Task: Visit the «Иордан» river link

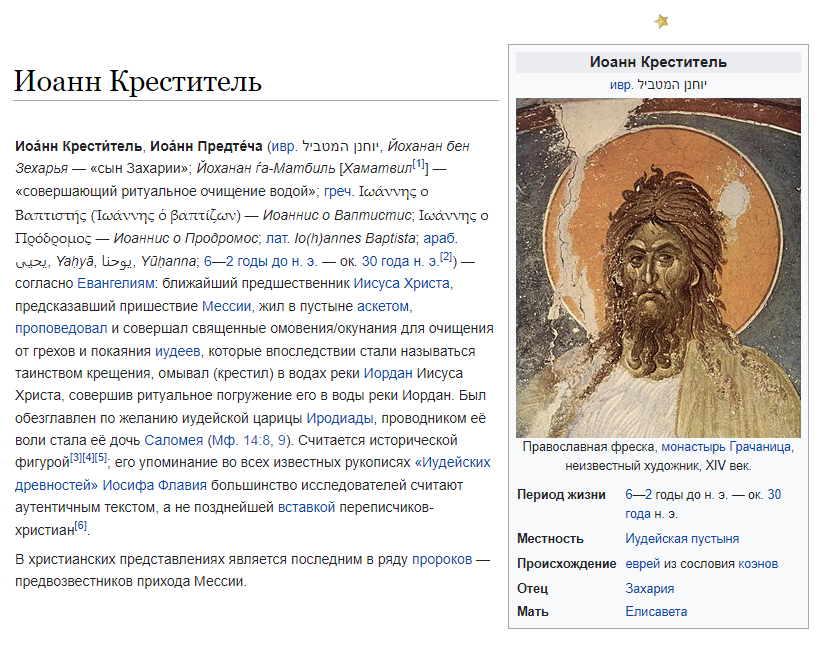Action: 388,373
